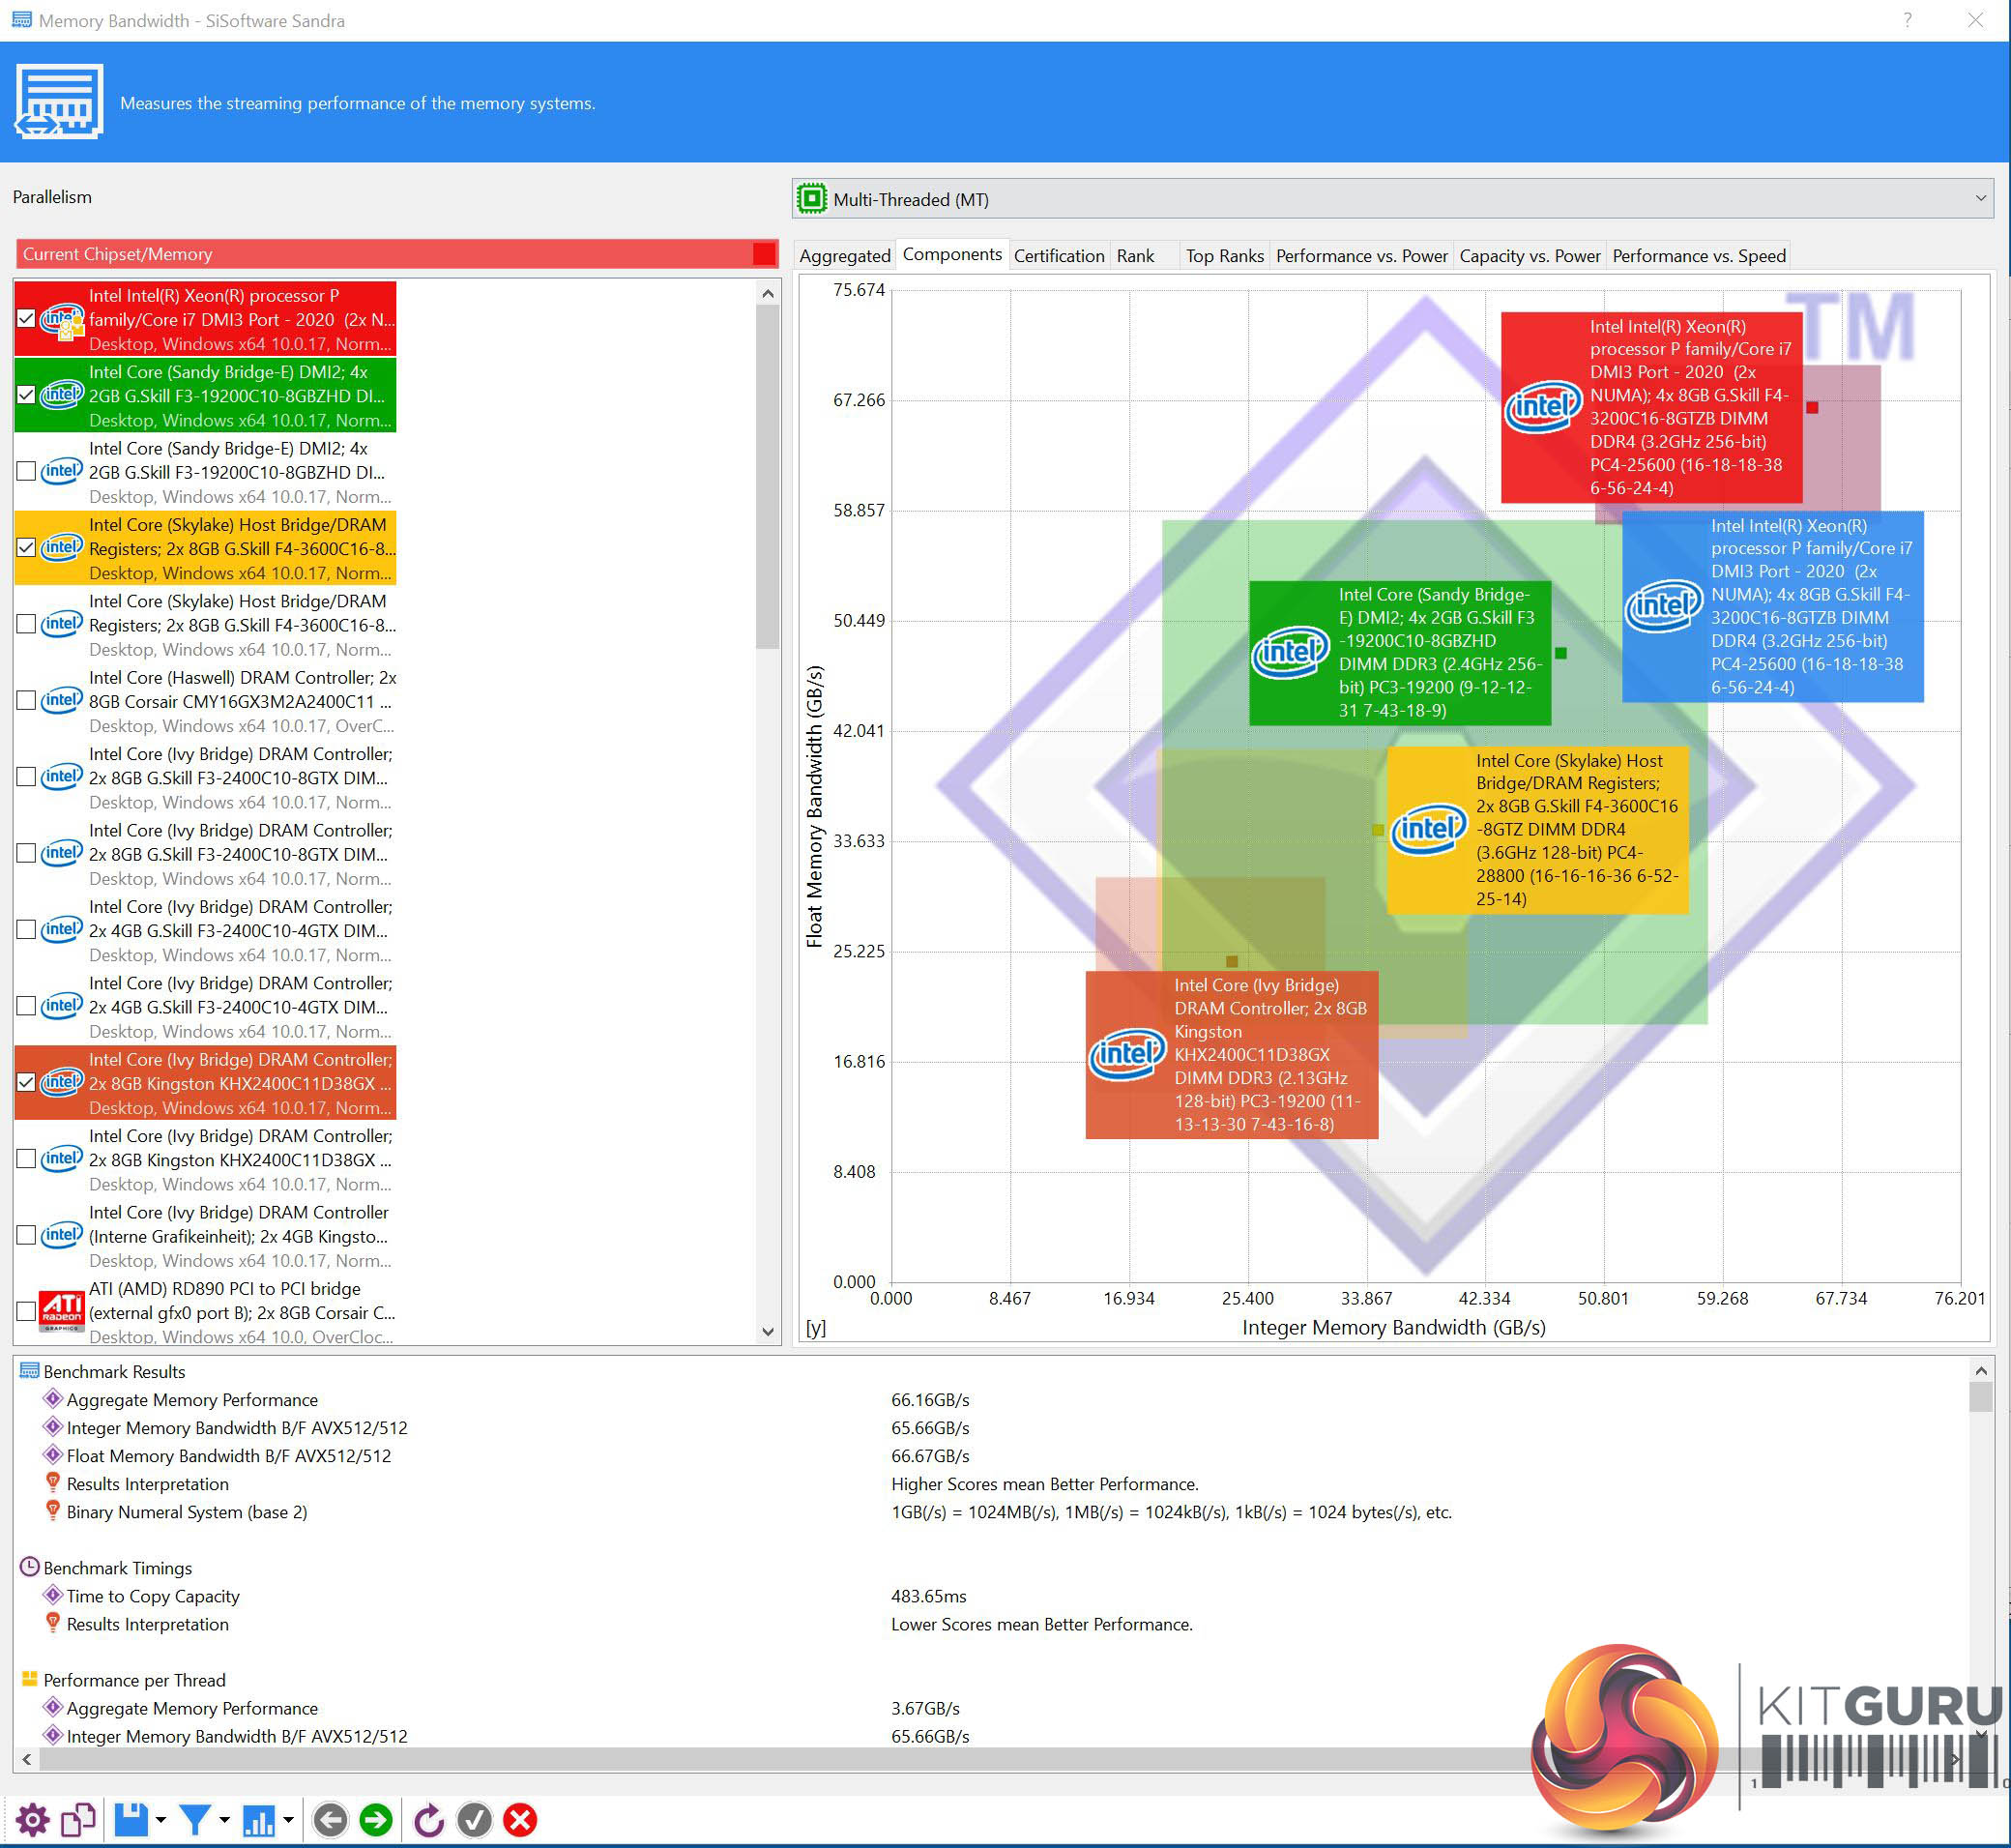Viewport: 2011px width, 1848px height.
Task: Click the copy results icon
Action: click(78, 1820)
